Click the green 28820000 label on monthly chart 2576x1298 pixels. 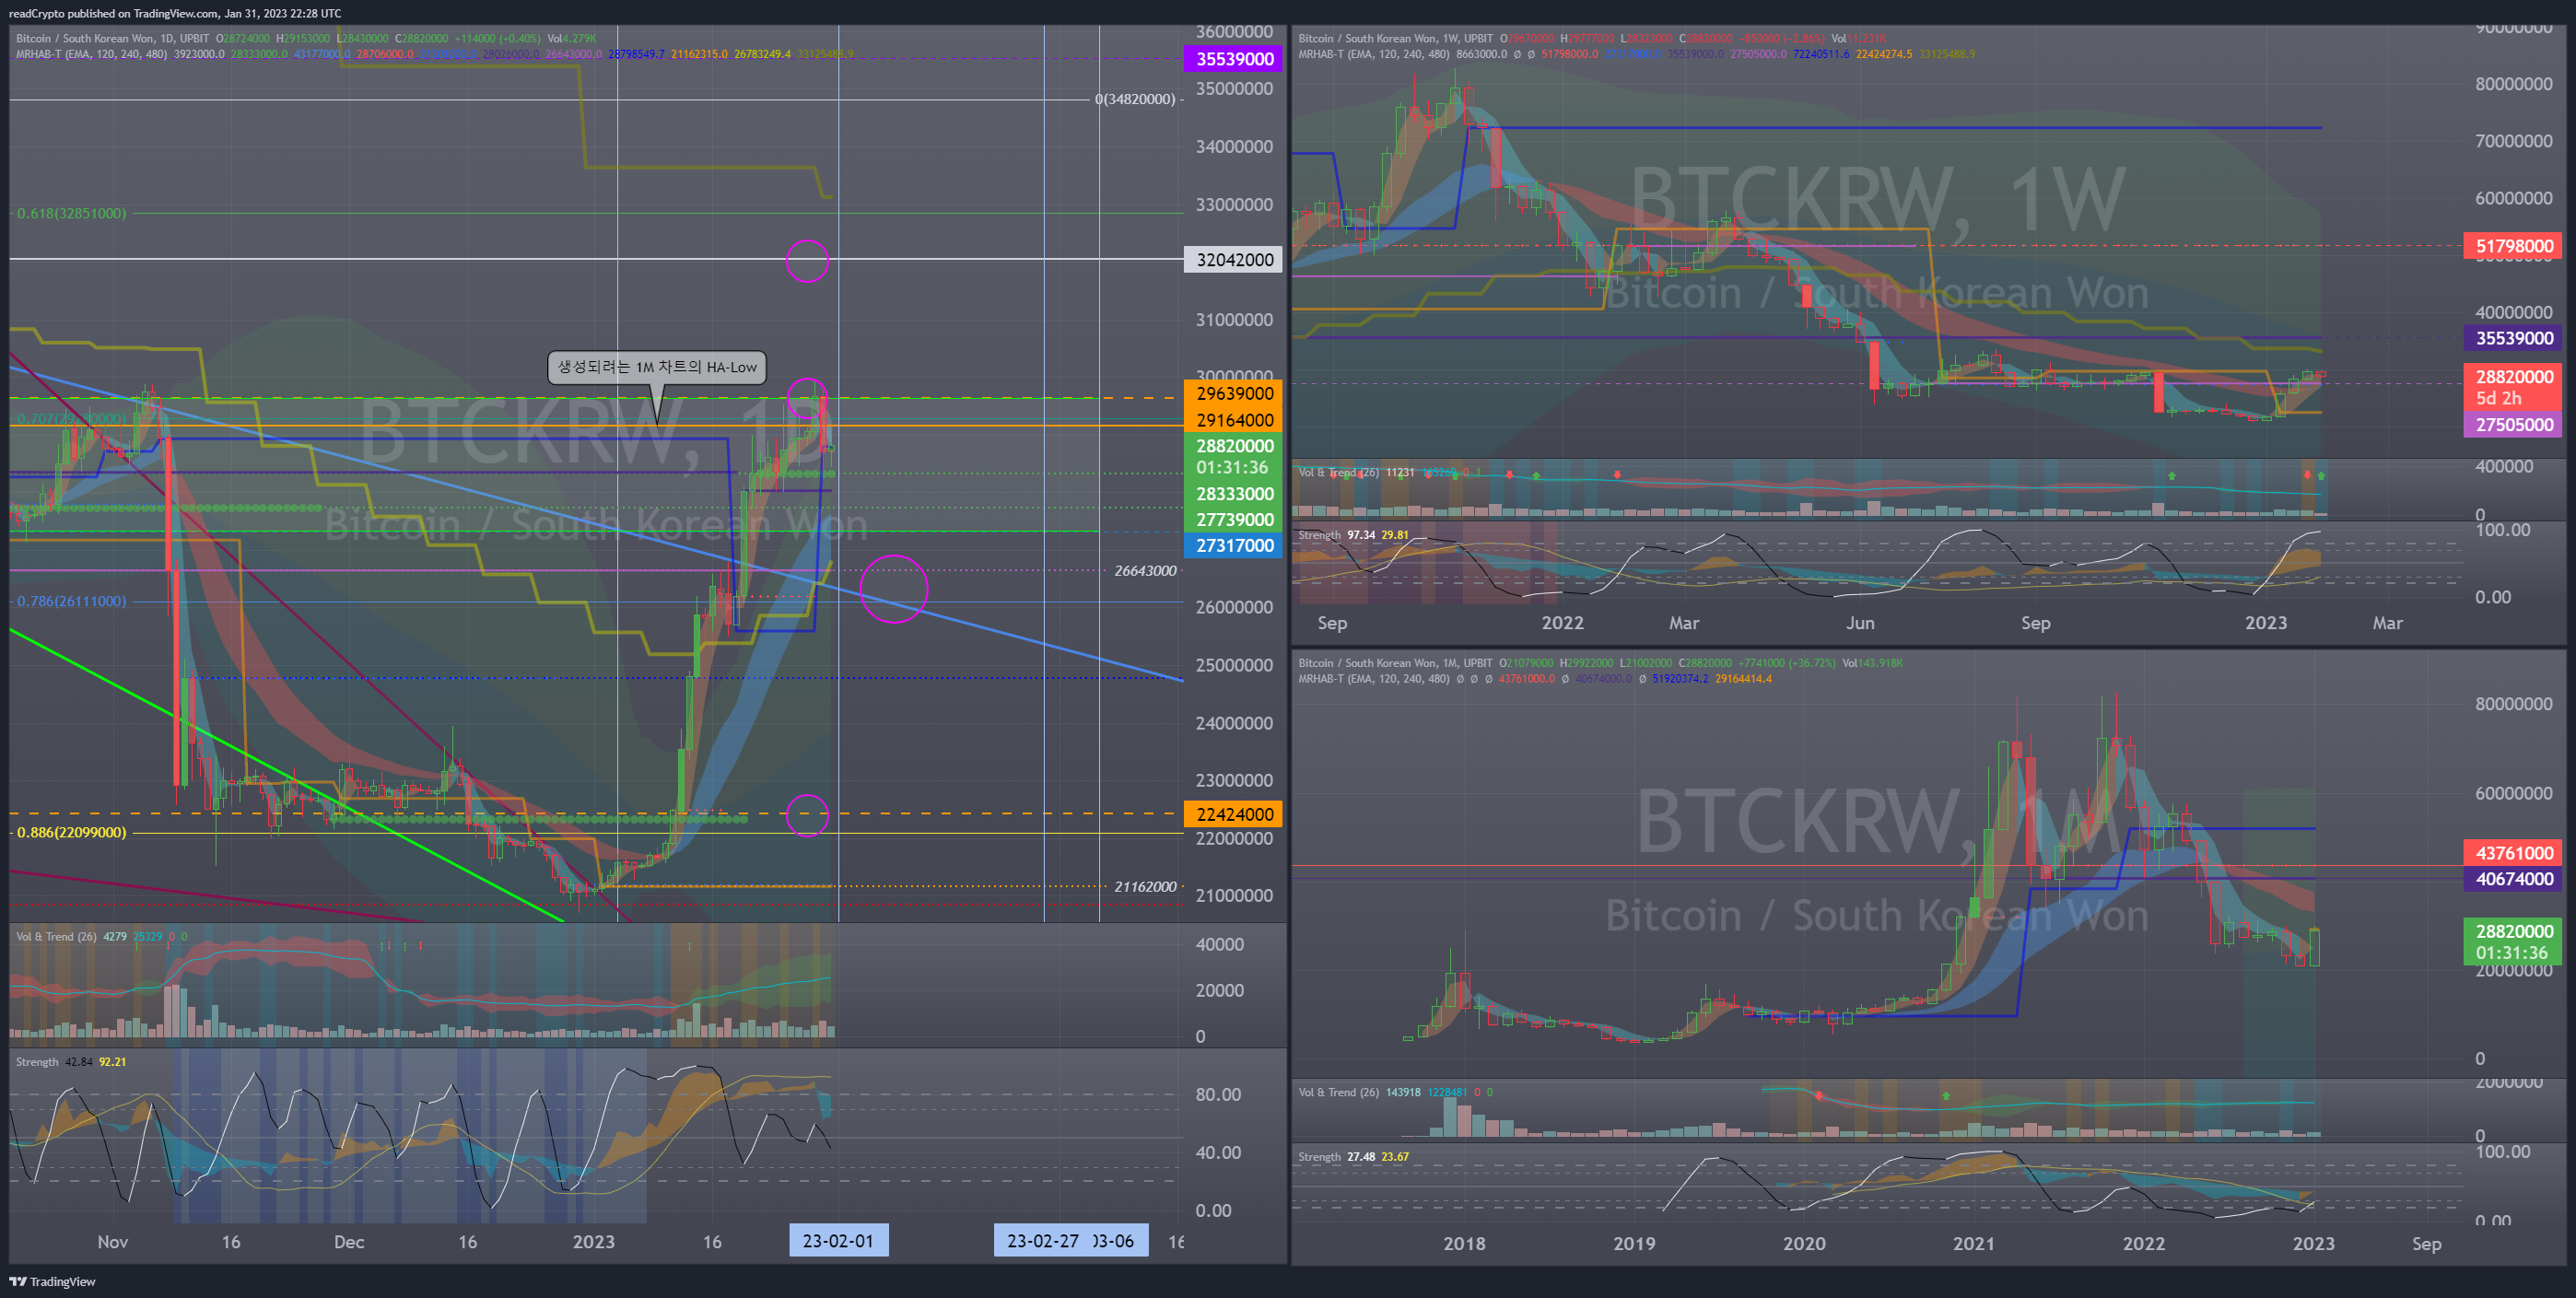(x=2513, y=942)
